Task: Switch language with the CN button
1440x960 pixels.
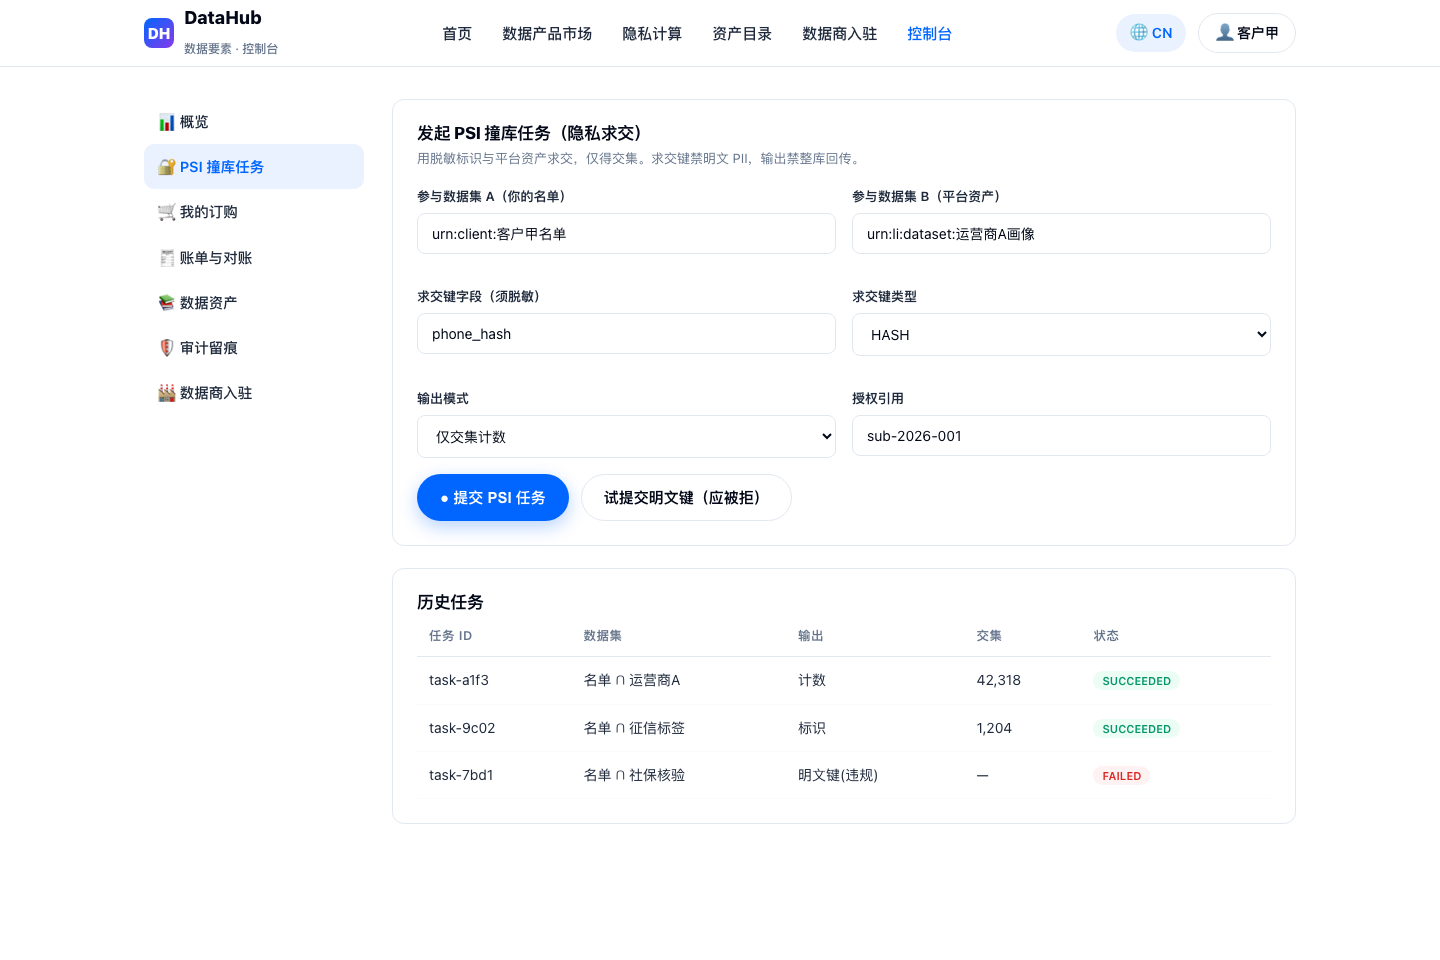Action: [1151, 33]
